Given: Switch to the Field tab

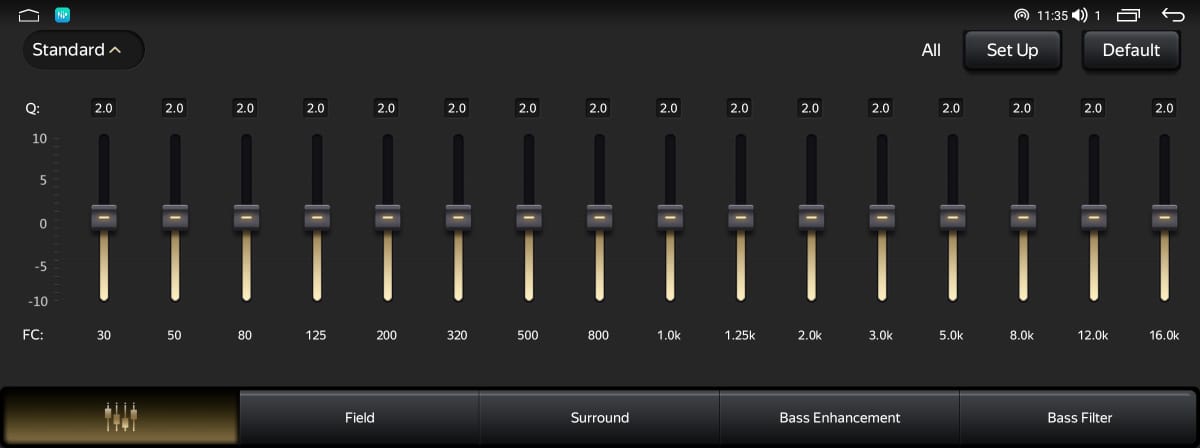Looking at the screenshot, I should (359, 417).
